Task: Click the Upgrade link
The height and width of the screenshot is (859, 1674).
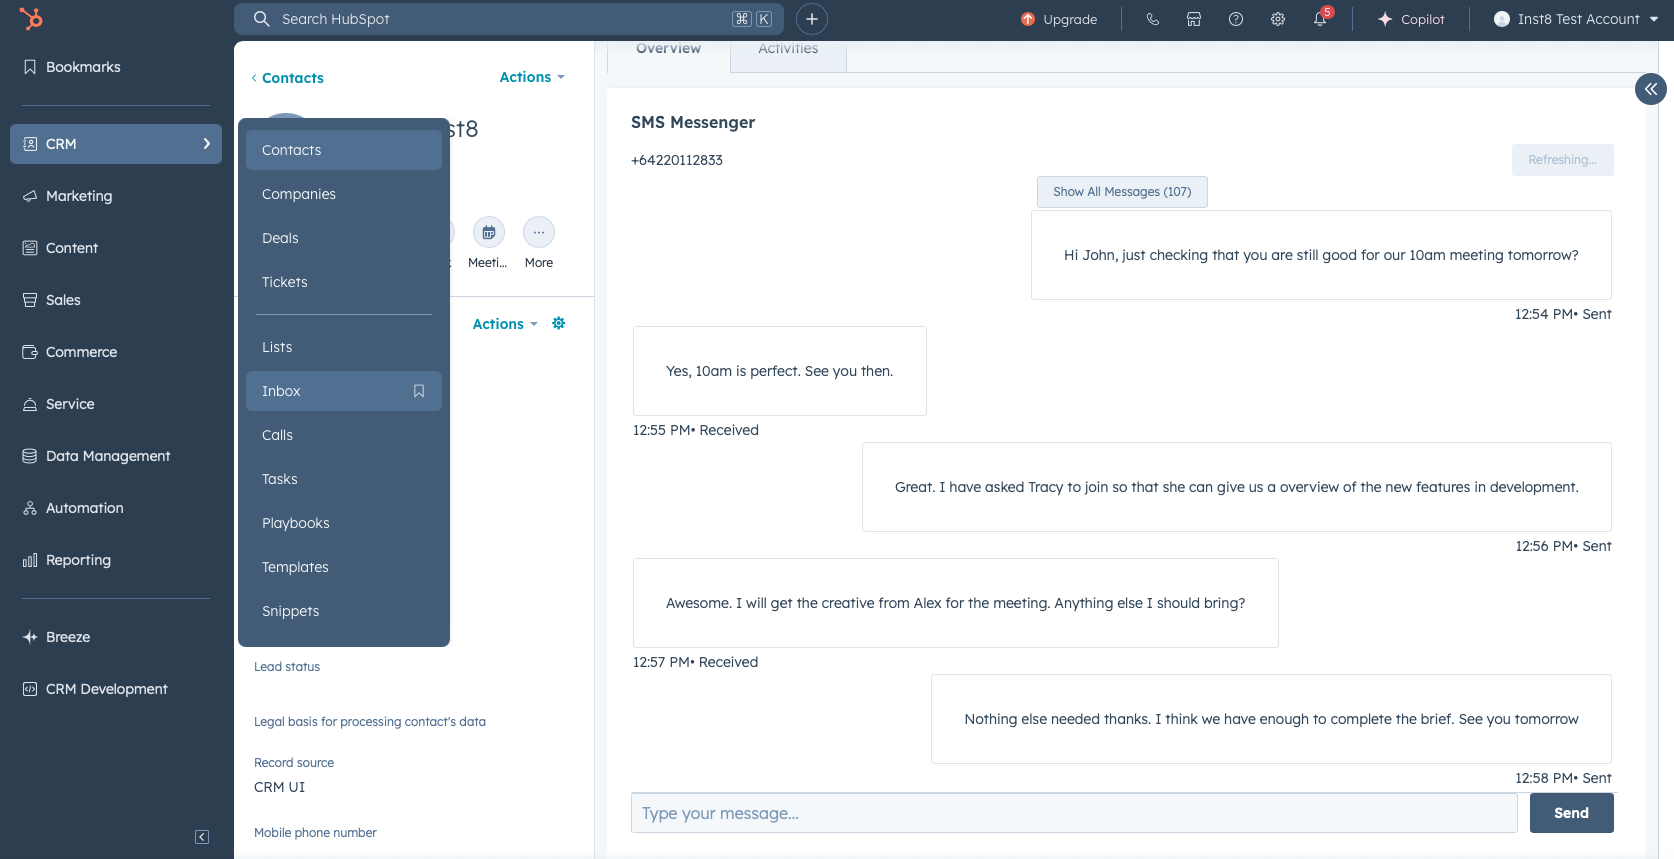Action: click(1059, 19)
